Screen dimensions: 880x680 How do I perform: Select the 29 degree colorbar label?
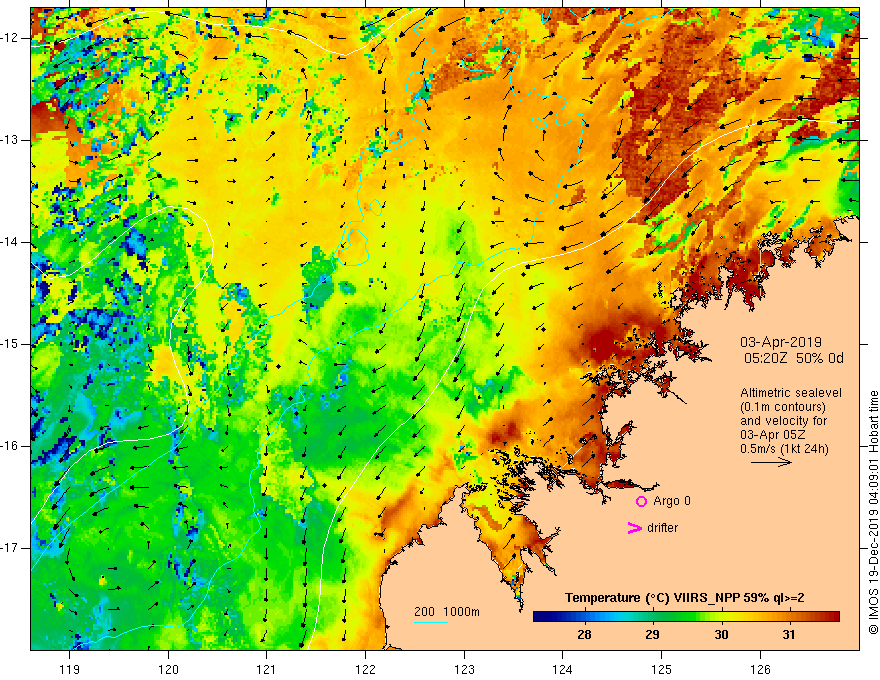[x=652, y=635]
